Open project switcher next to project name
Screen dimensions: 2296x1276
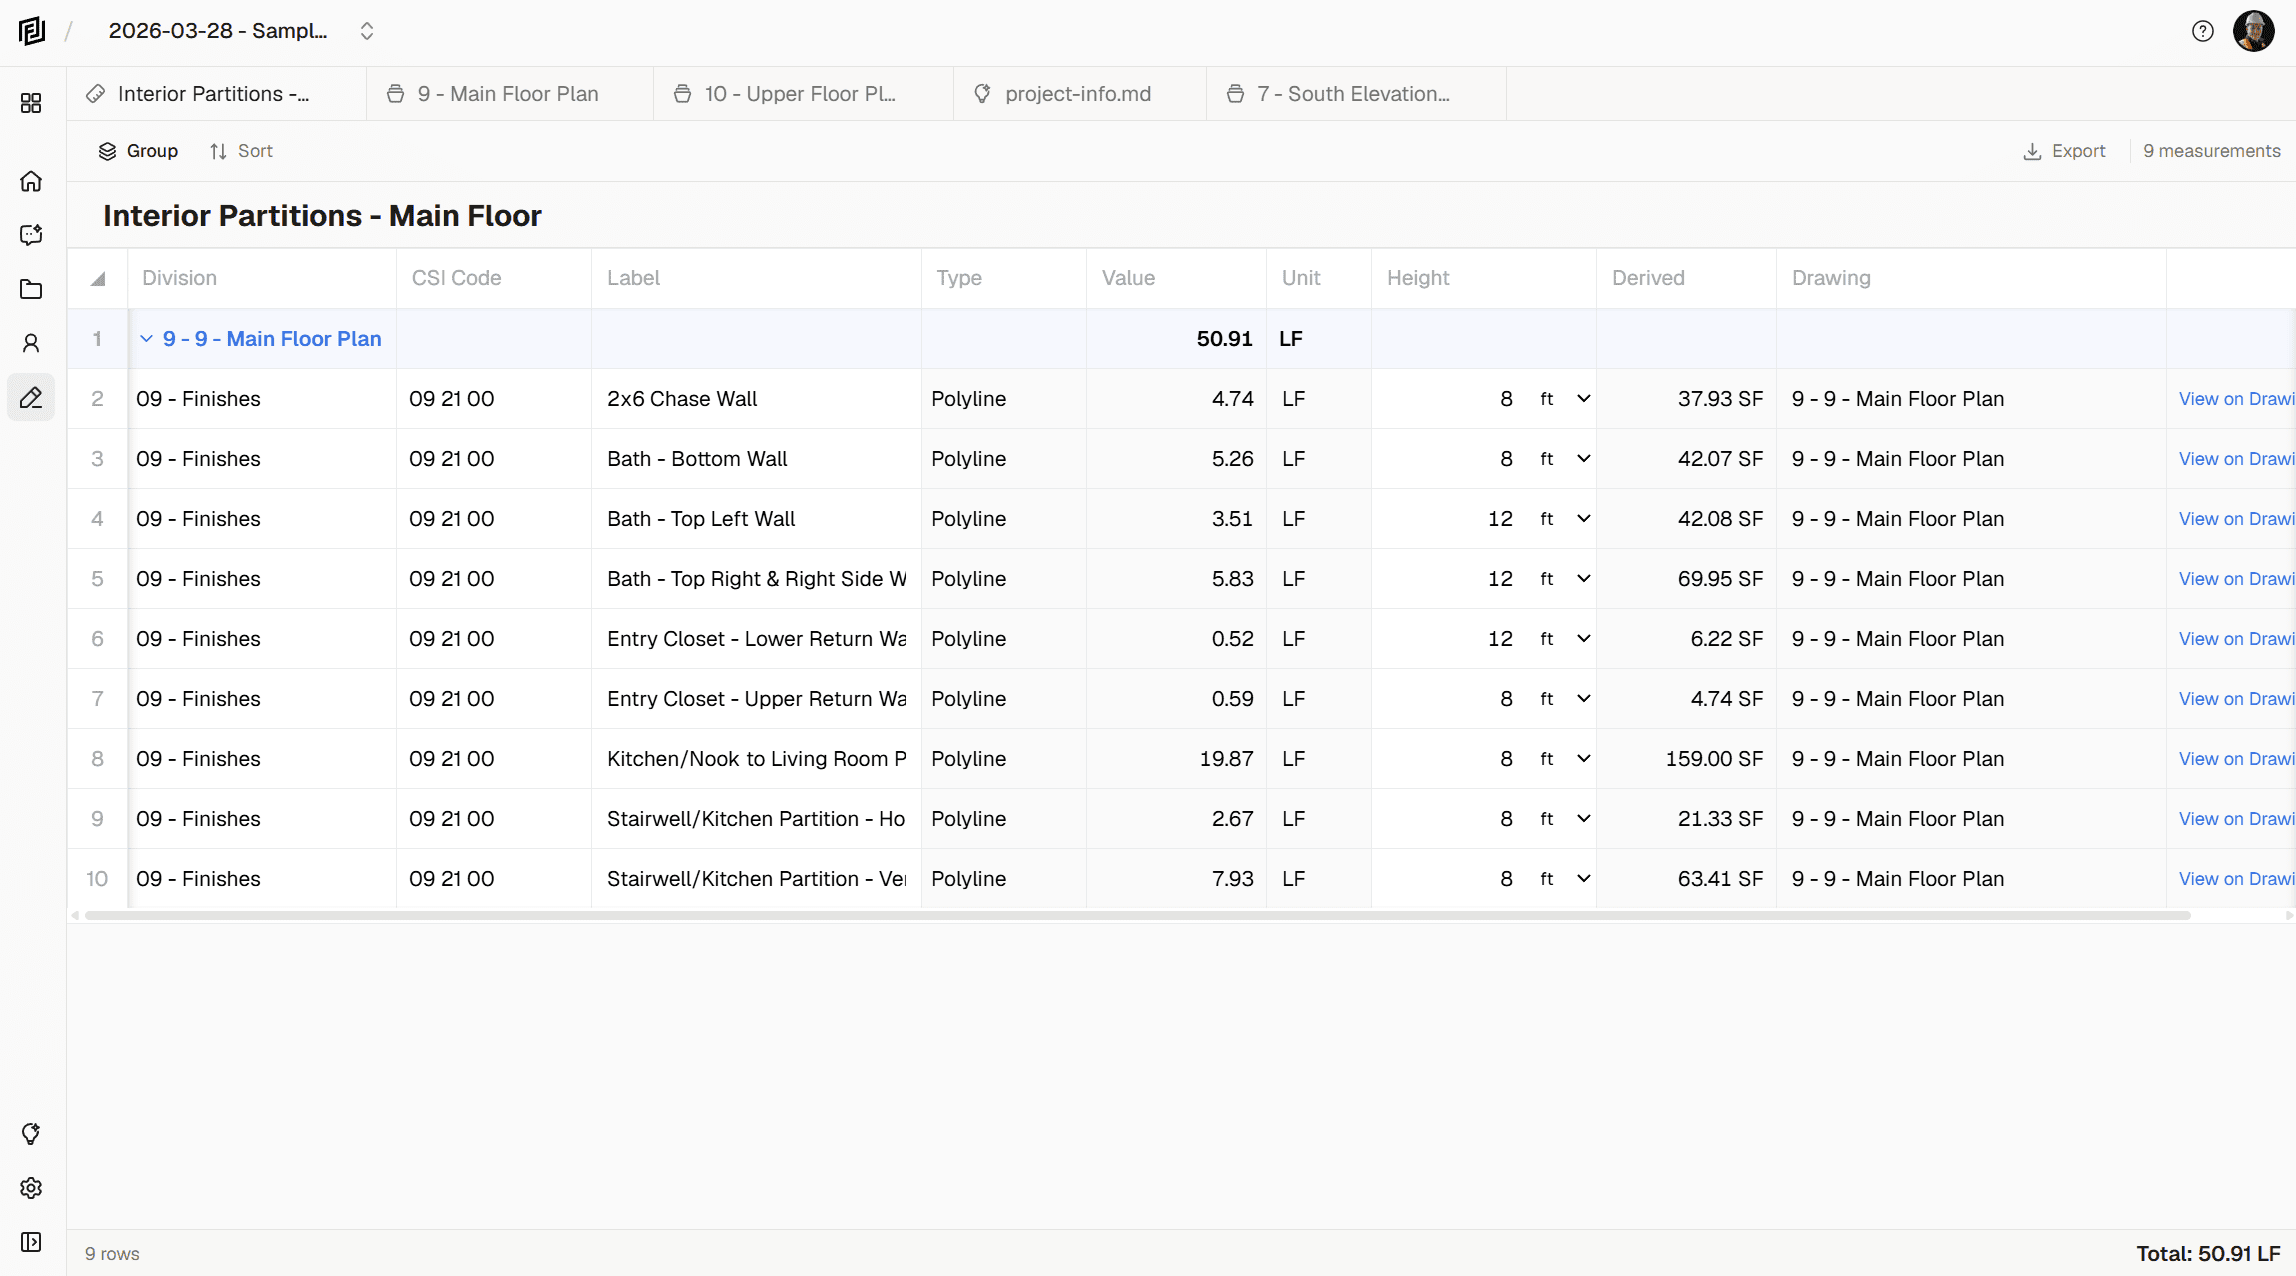[367, 31]
